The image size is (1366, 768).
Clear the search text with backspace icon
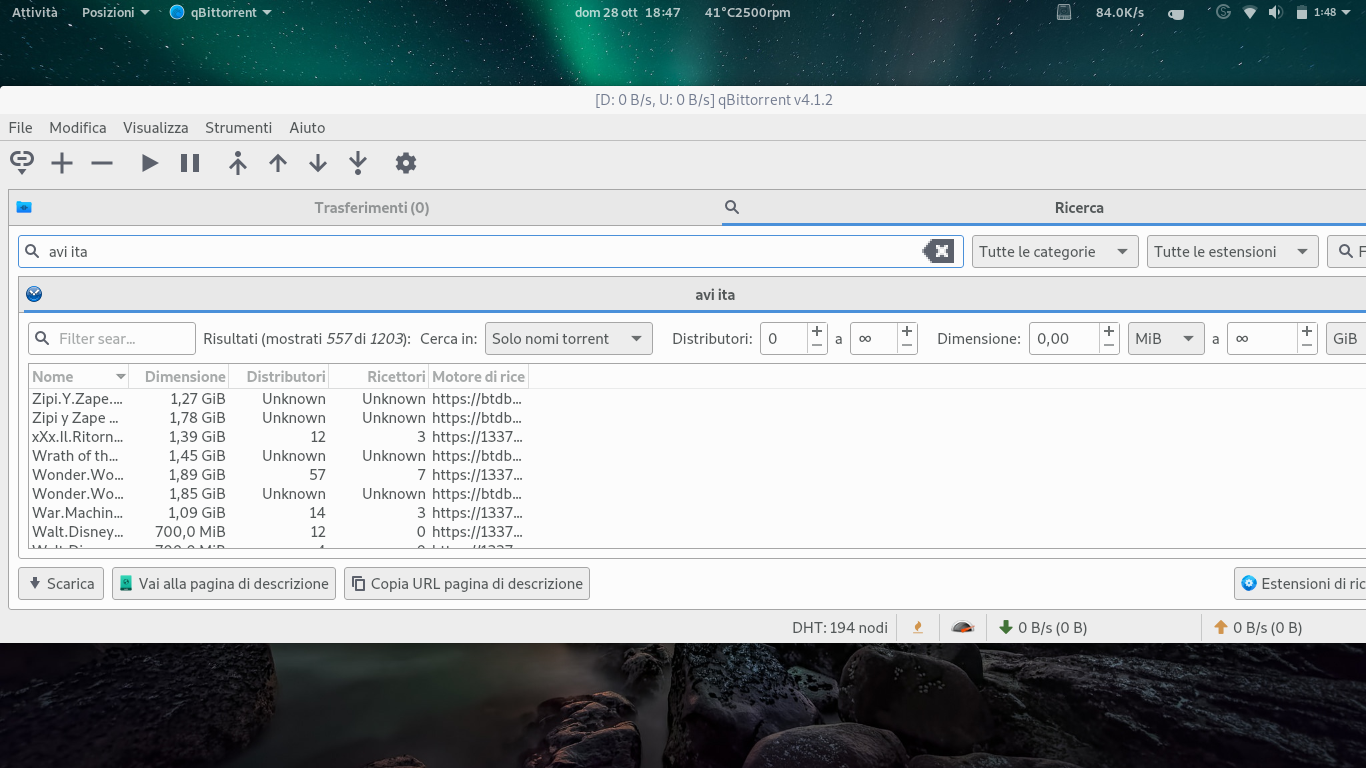pos(938,252)
